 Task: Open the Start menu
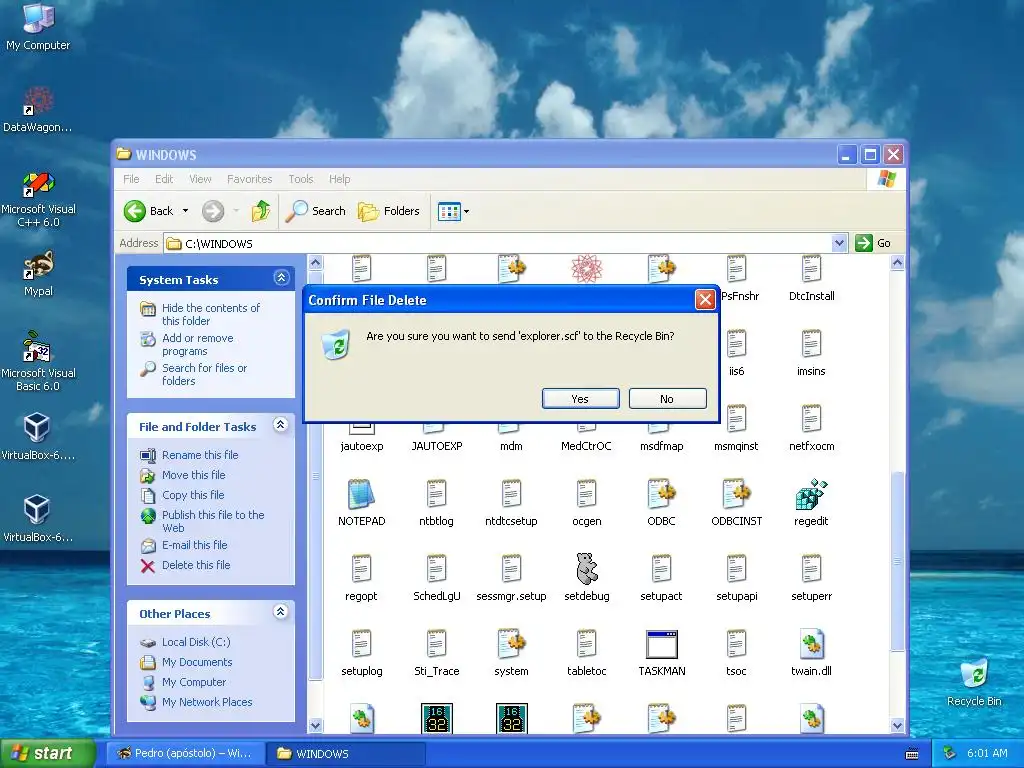(x=48, y=753)
